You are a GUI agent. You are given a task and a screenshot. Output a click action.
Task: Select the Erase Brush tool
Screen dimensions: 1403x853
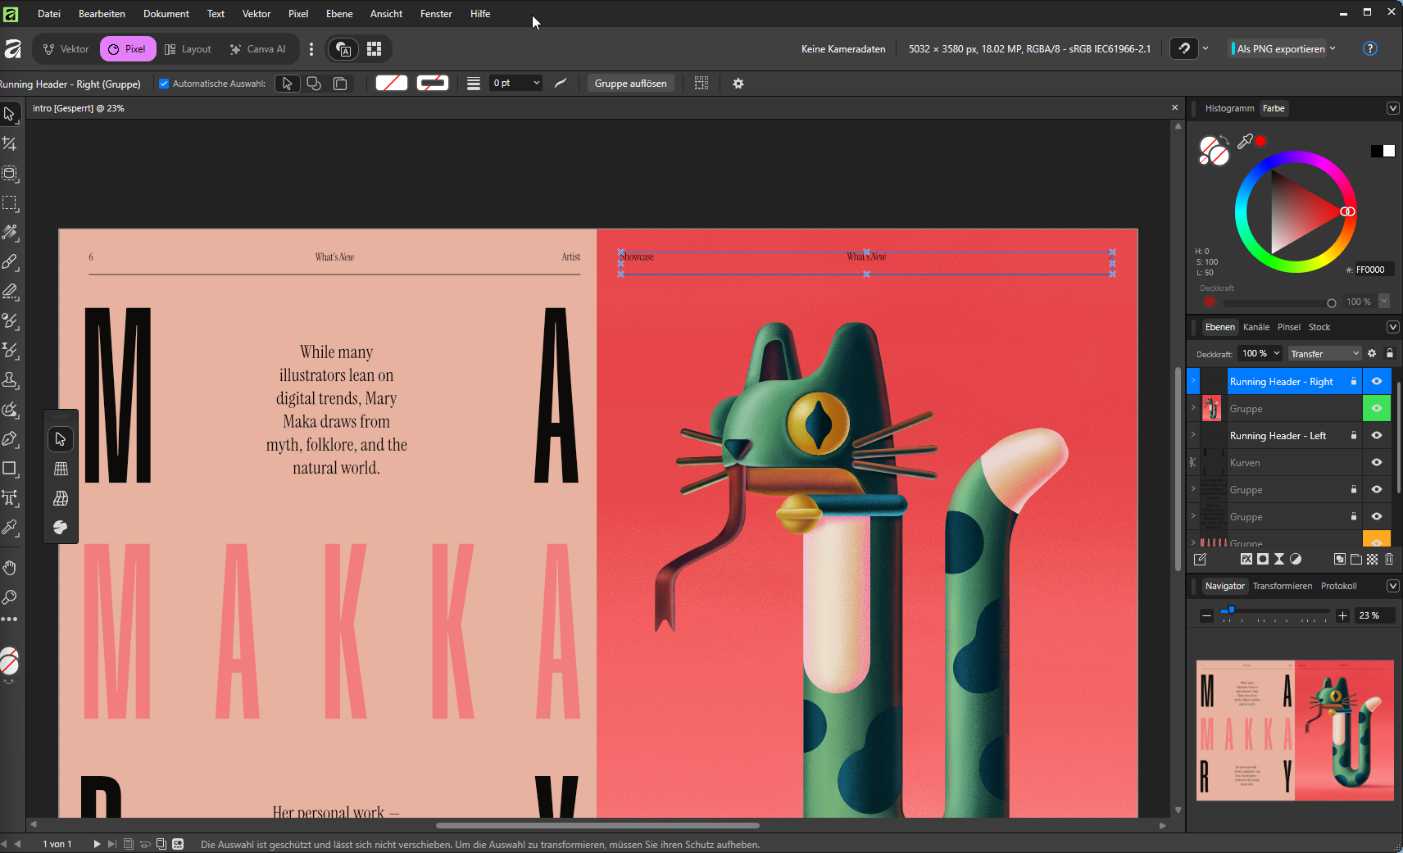[10, 292]
